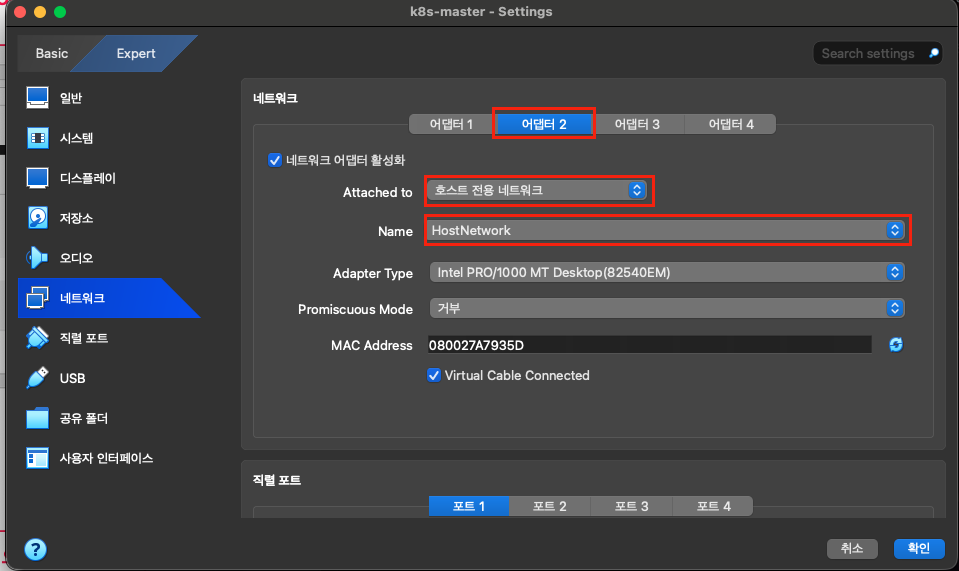
Task: Select the 일반 sidebar label
Action: [71, 98]
